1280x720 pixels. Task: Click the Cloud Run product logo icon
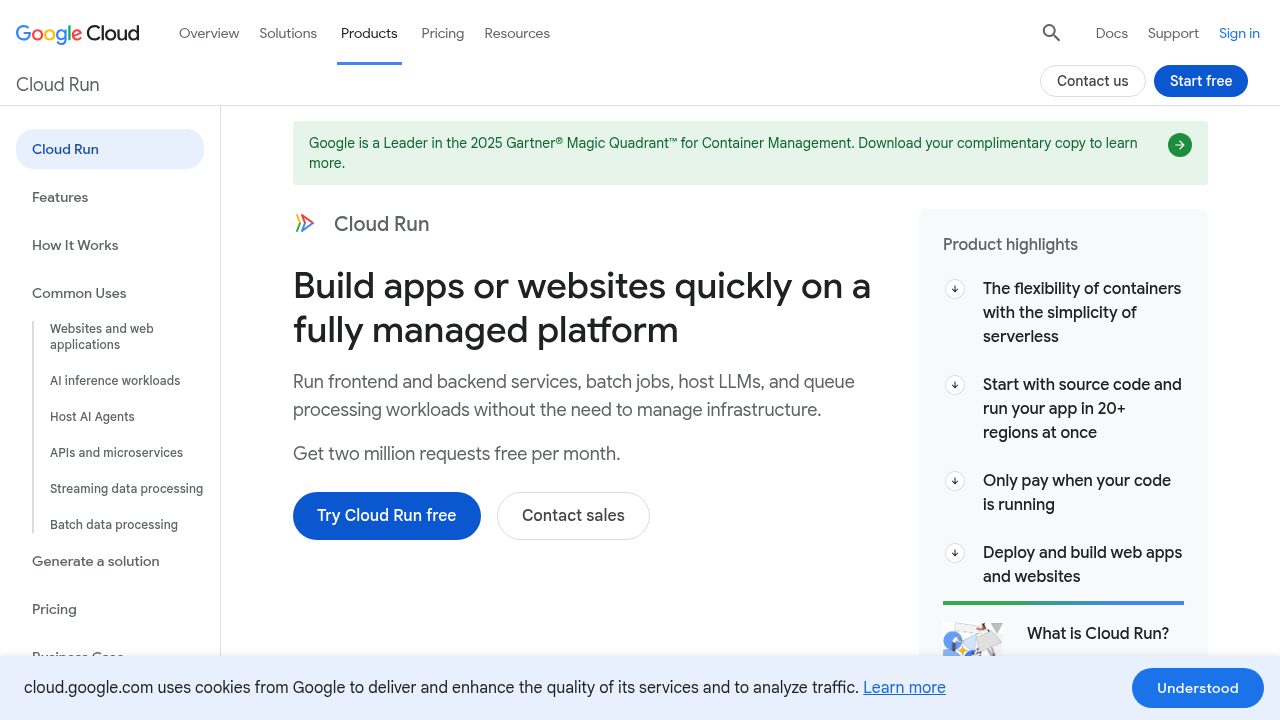click(305, 223)
